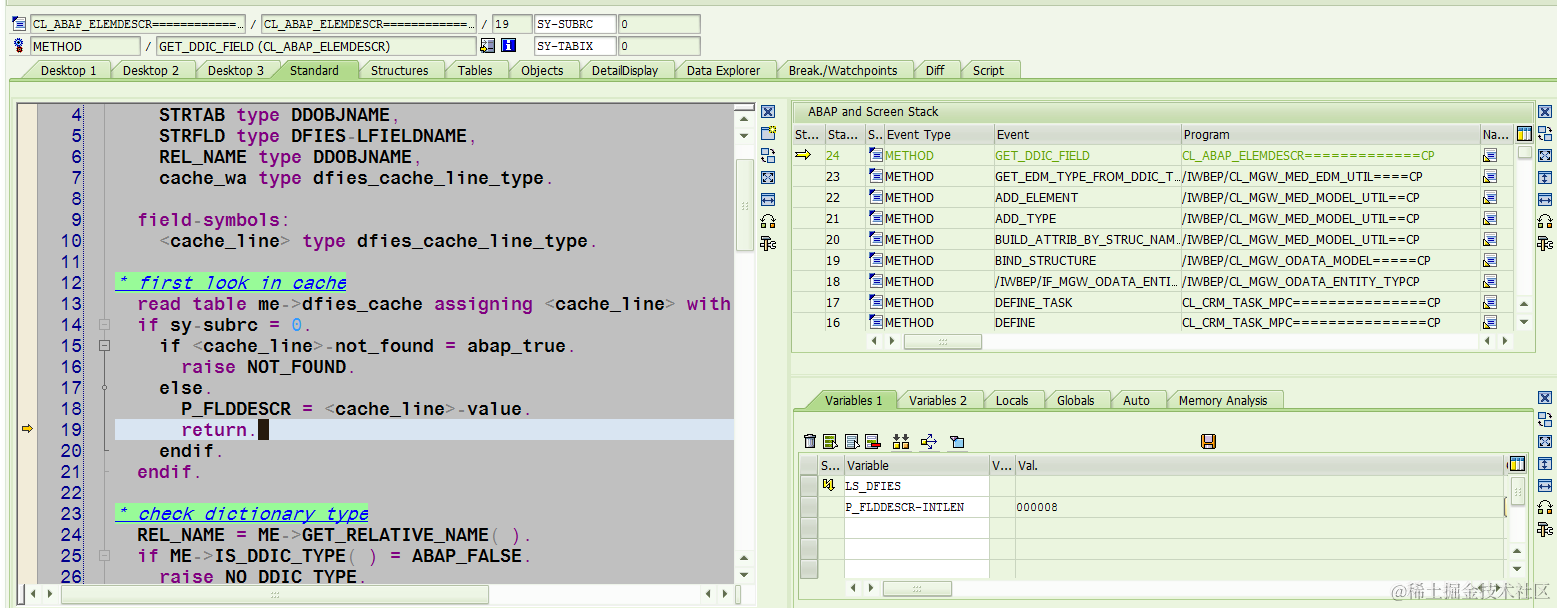Close the source code tool panel
Image resolution: width=1557 pixels, height=608 pixels.
pyautogui.click(x=768, y=112)
